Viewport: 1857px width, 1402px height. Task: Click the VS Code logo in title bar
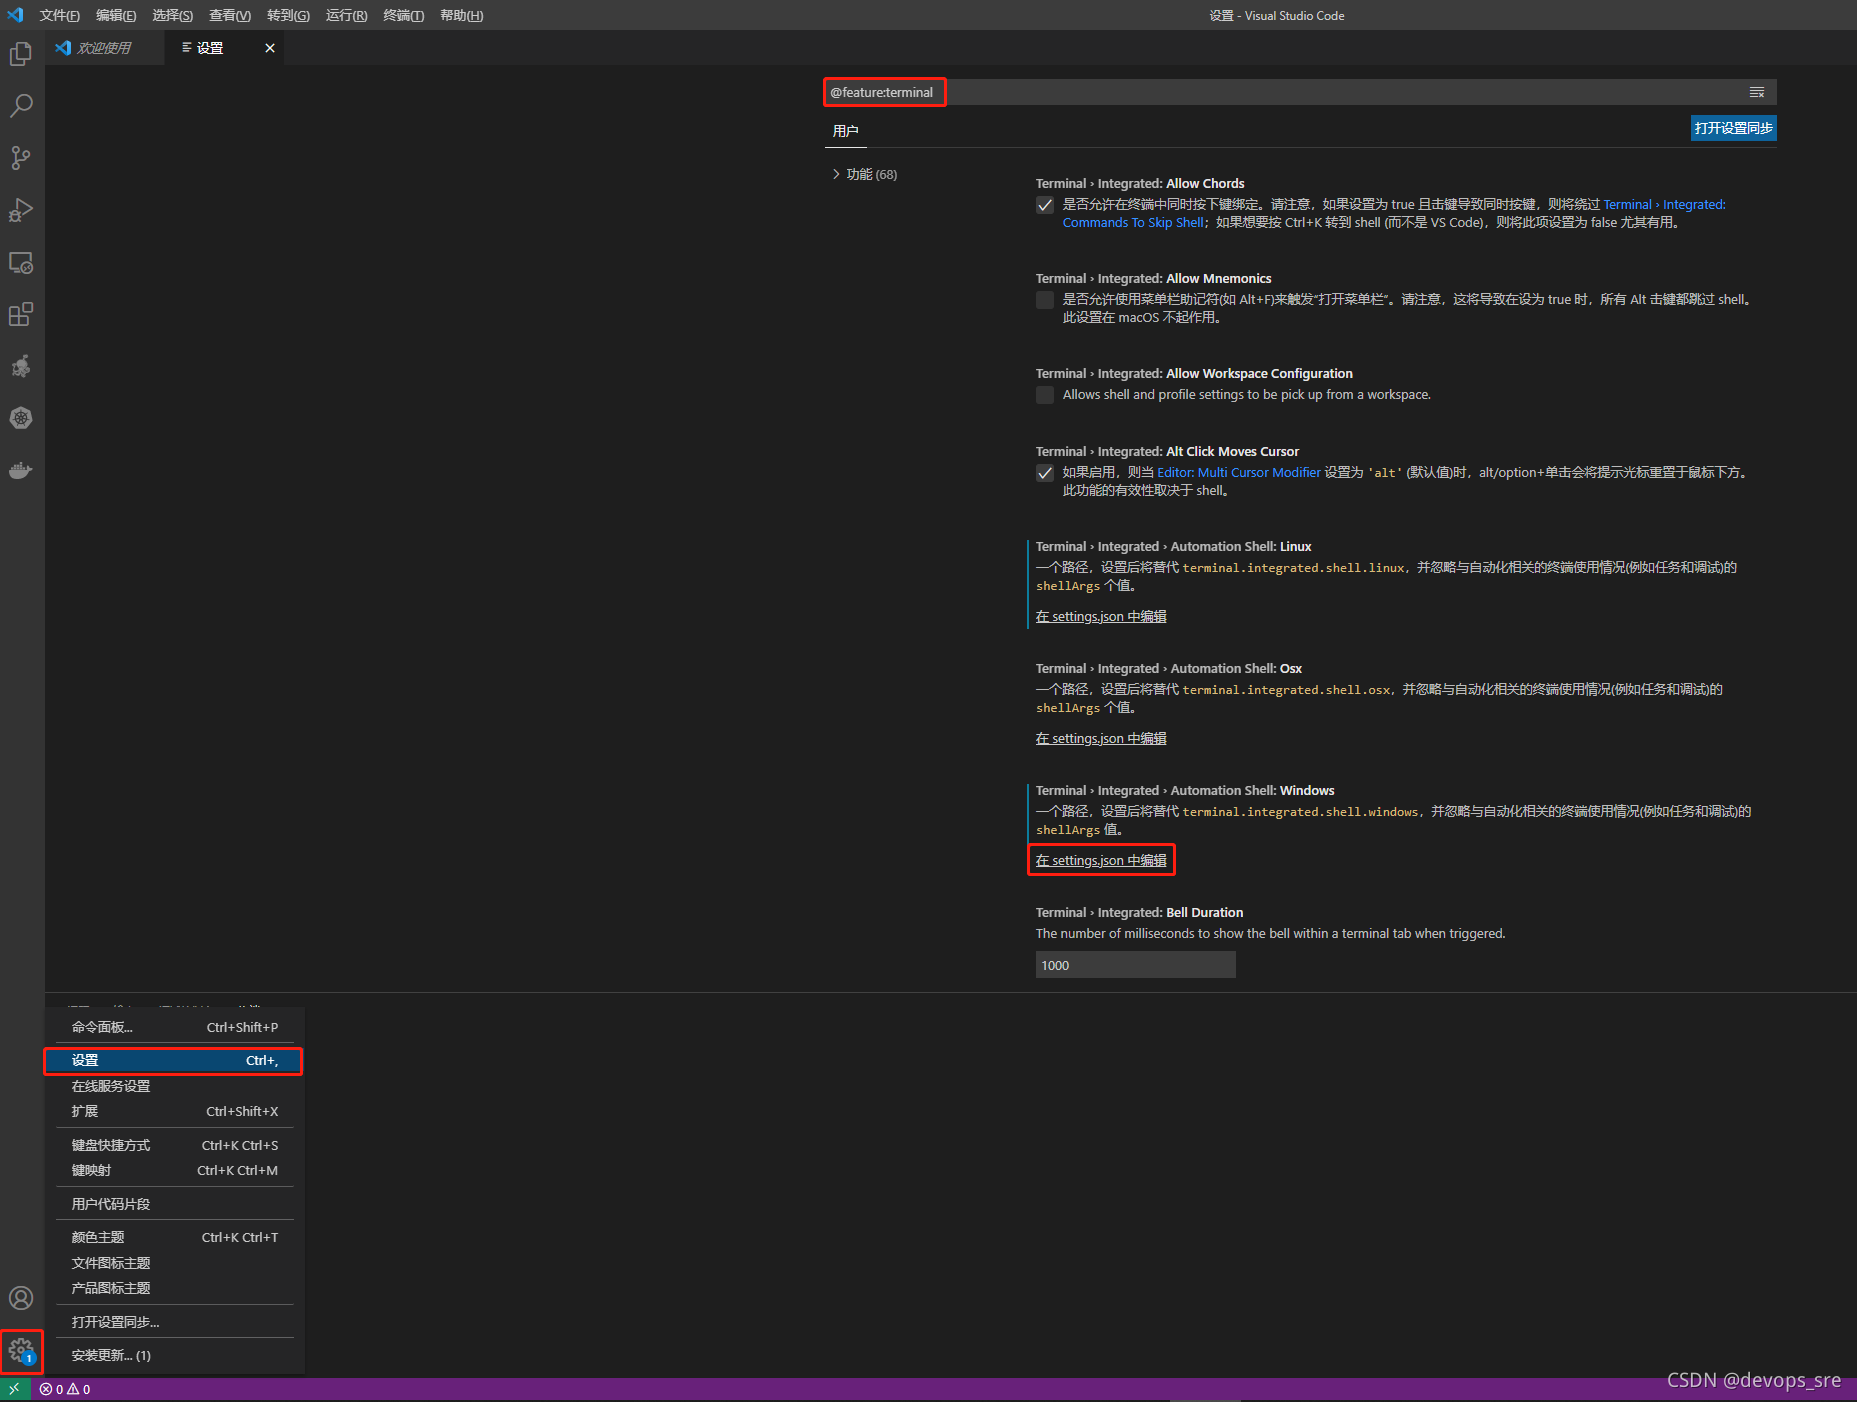tap(15, 15)
